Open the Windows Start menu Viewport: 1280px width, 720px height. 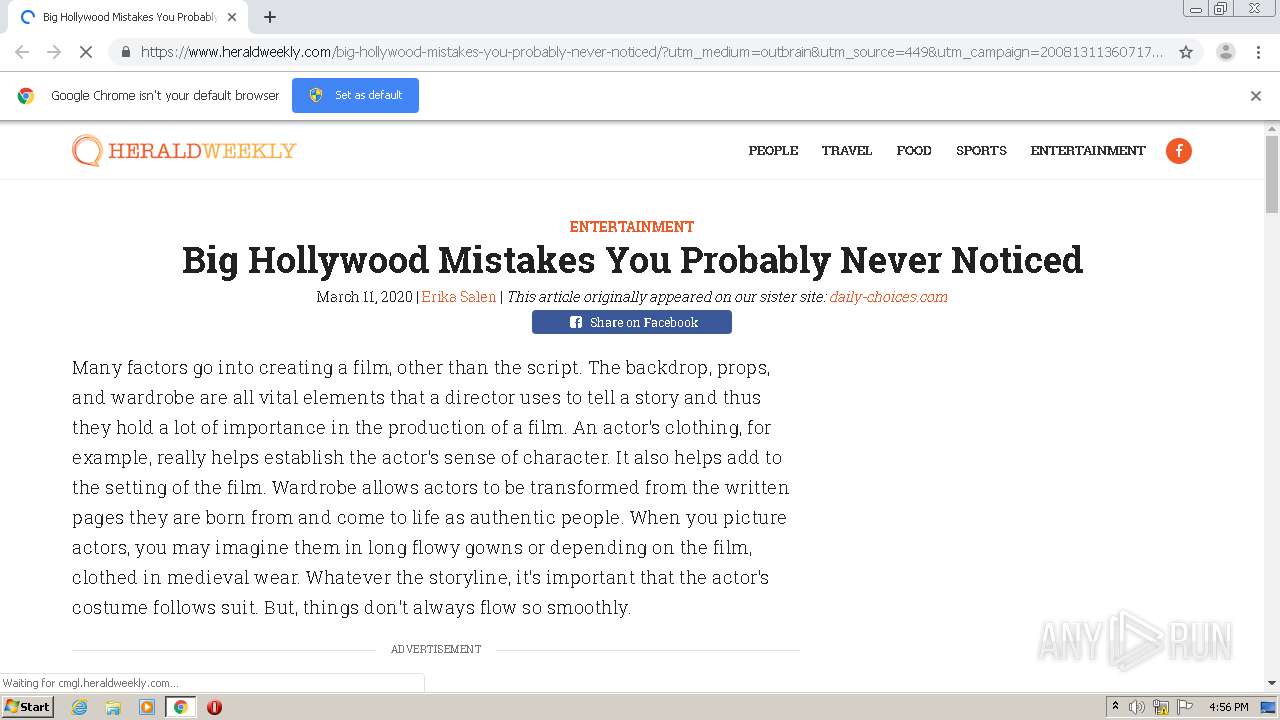point(28,706)
